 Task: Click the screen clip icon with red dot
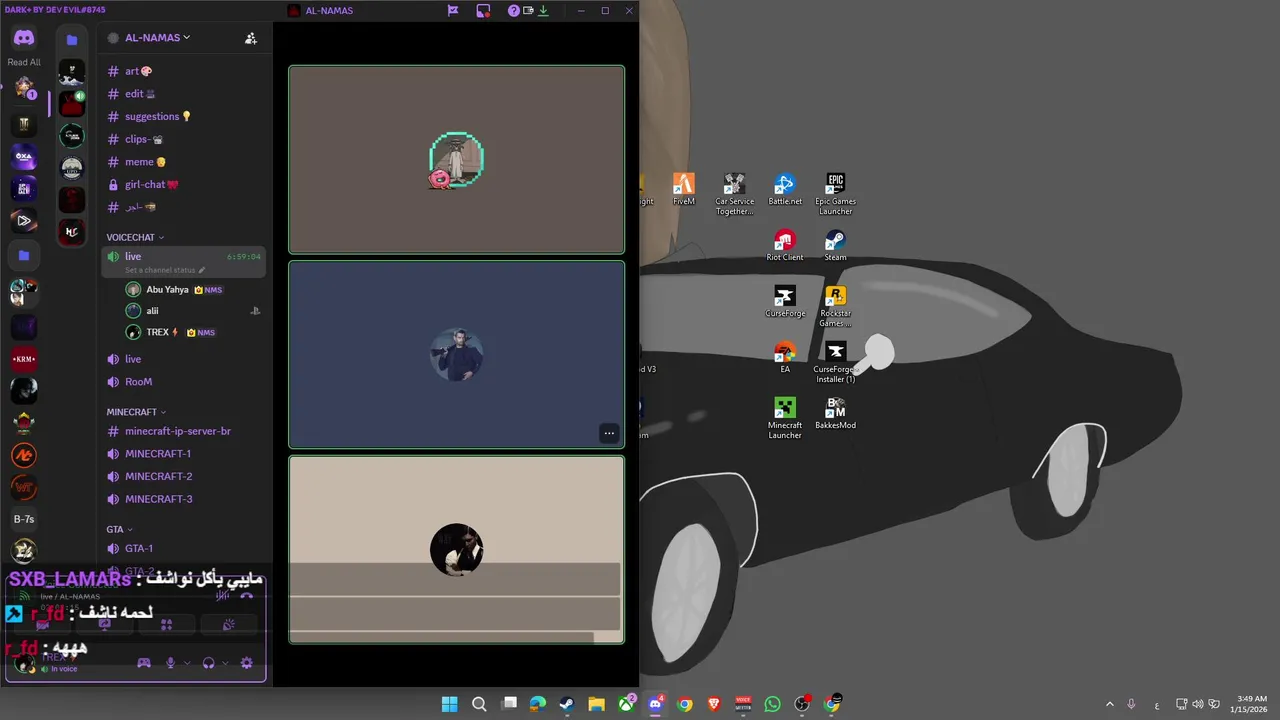coord(483,11)
